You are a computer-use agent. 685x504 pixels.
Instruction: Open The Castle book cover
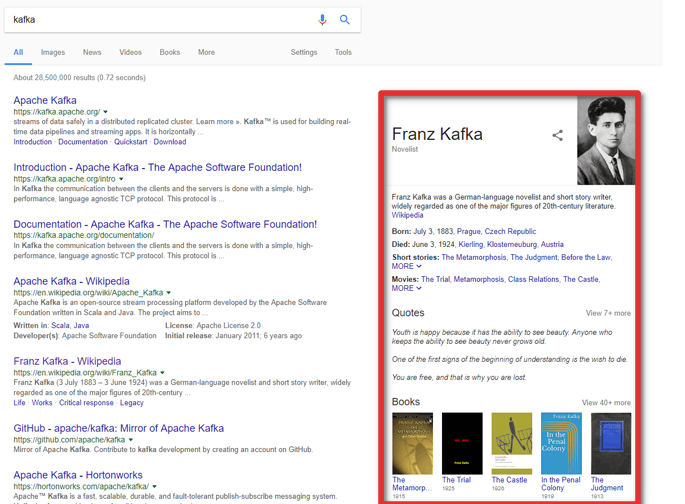coord(512,443)
